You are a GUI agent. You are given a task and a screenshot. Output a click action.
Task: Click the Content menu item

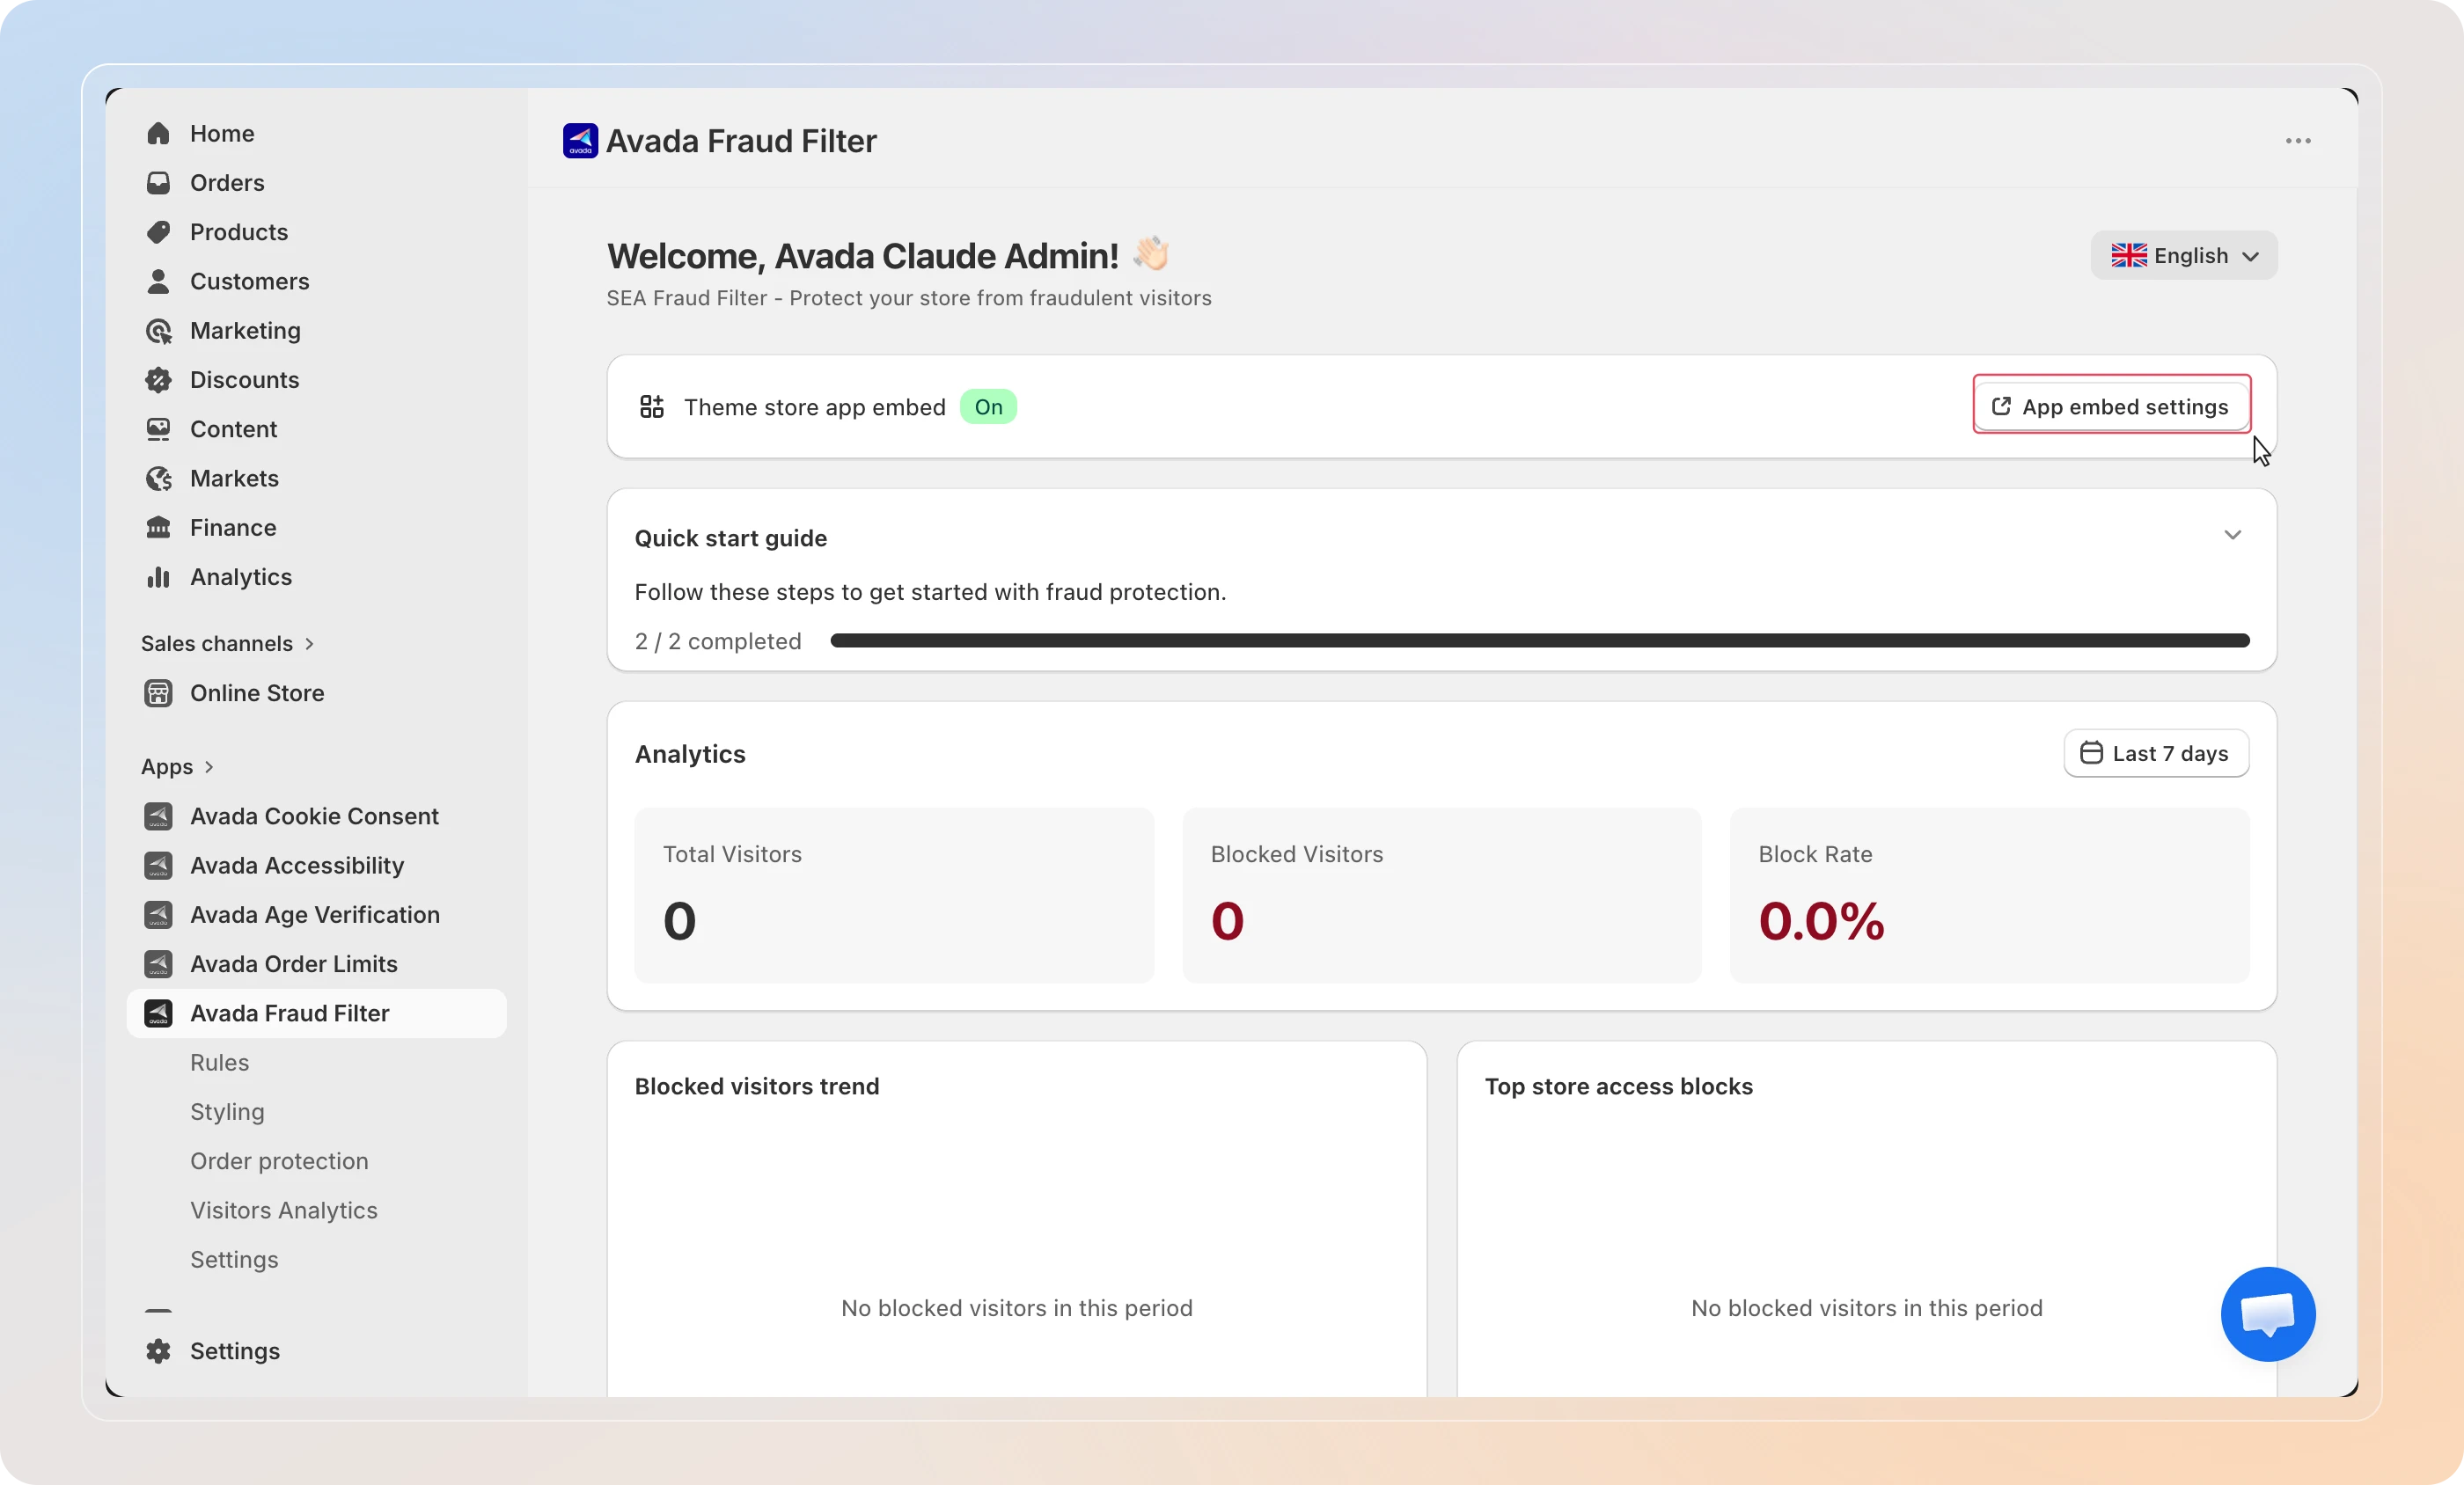coord(316,429)
